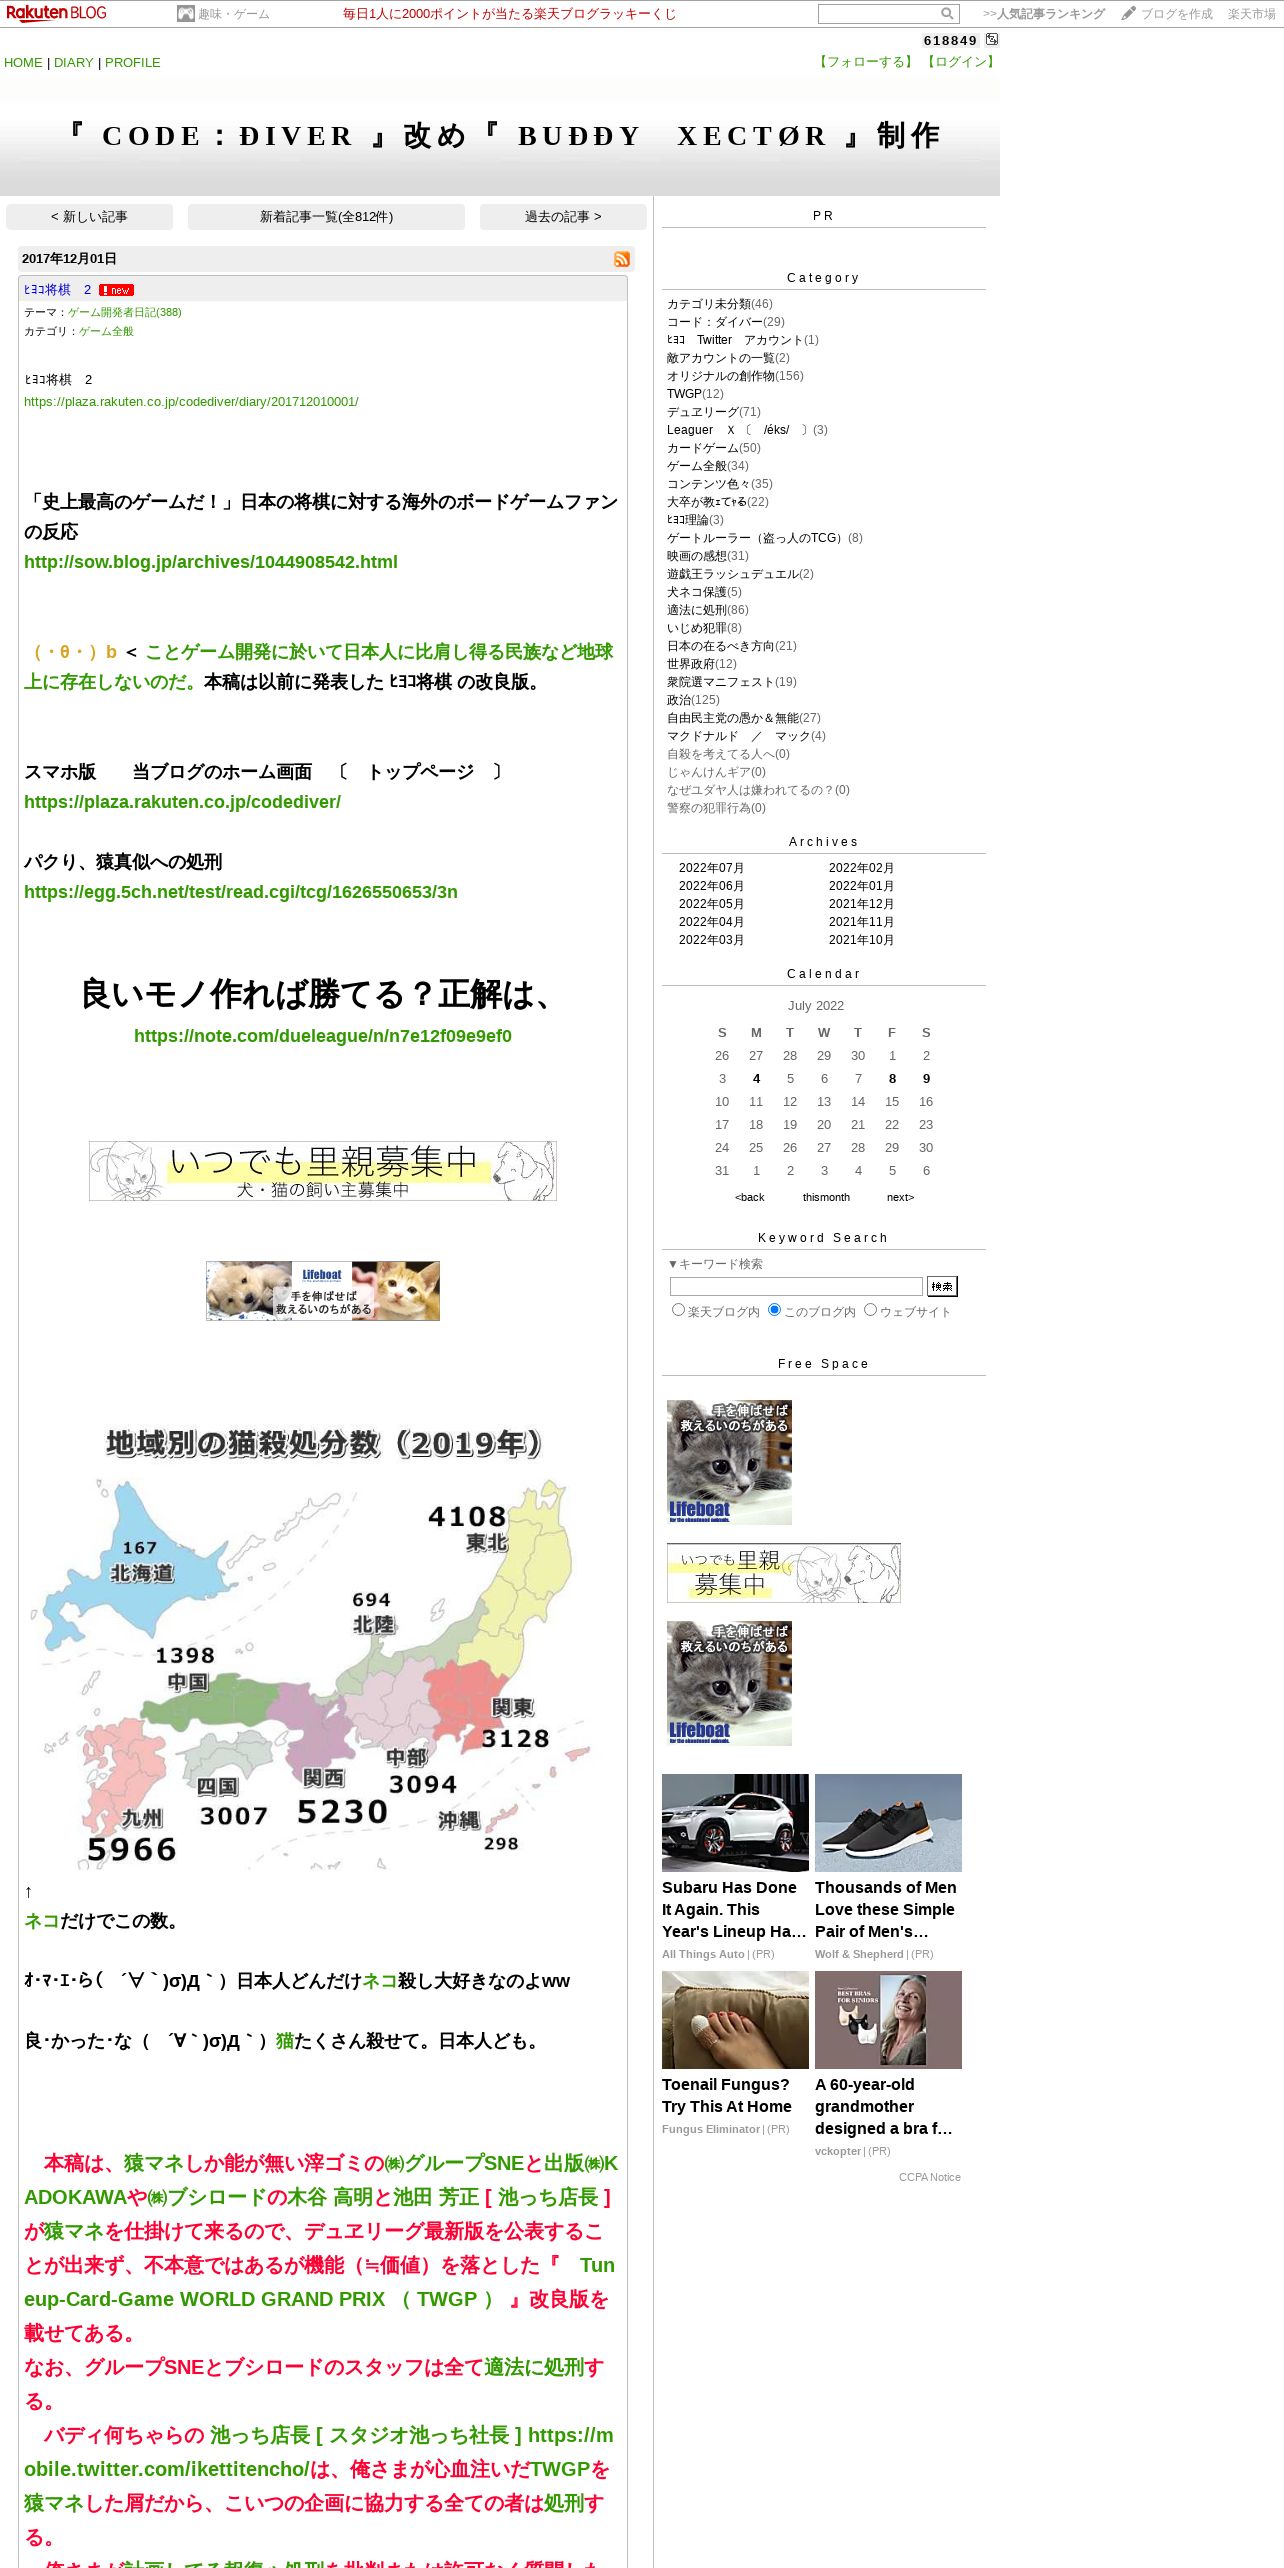Click the bold calendar date 8

tap(892, 1079)
